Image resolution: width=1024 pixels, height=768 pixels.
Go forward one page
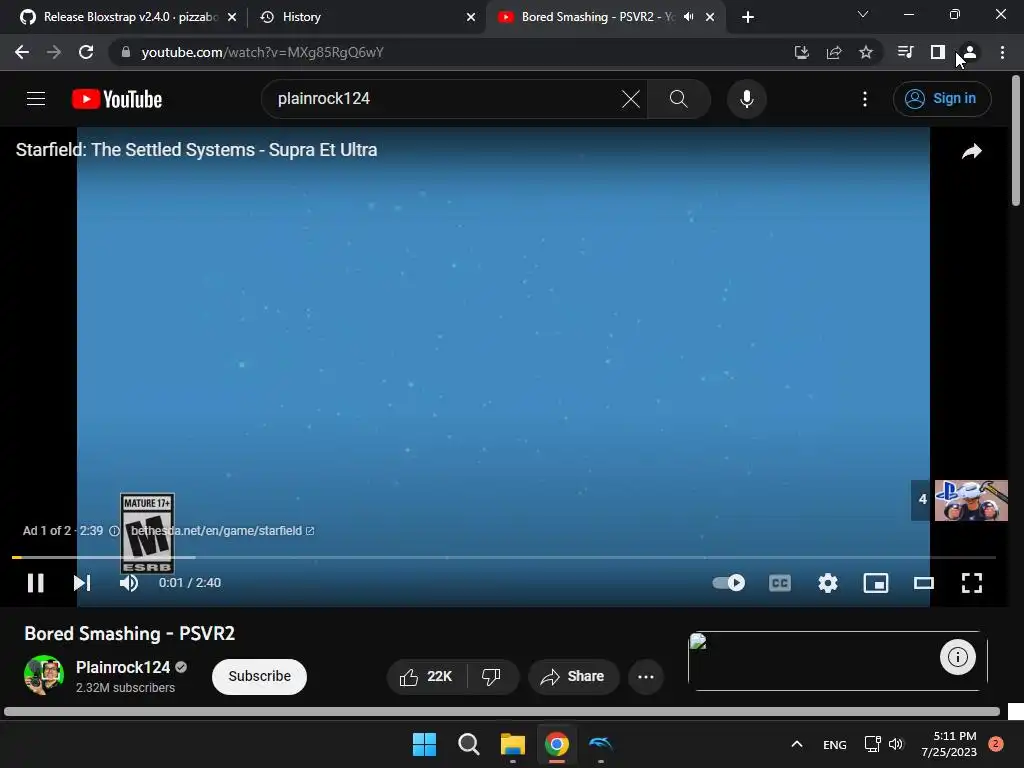54,52
